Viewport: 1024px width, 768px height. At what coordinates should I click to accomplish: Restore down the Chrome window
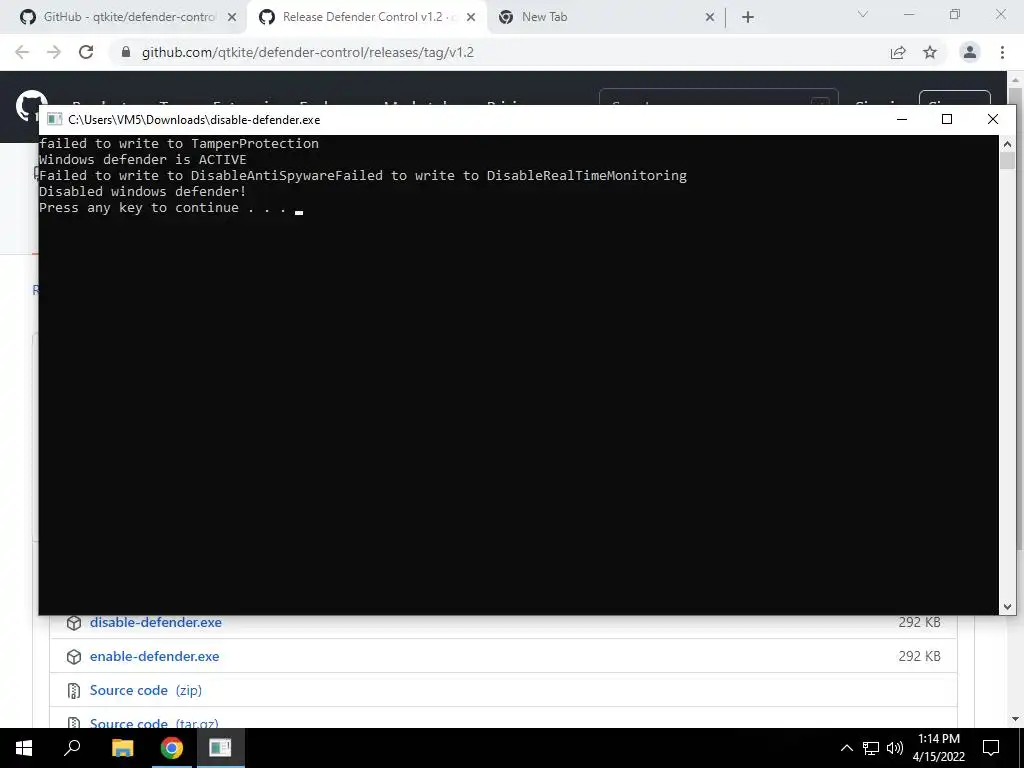point(955,14)
